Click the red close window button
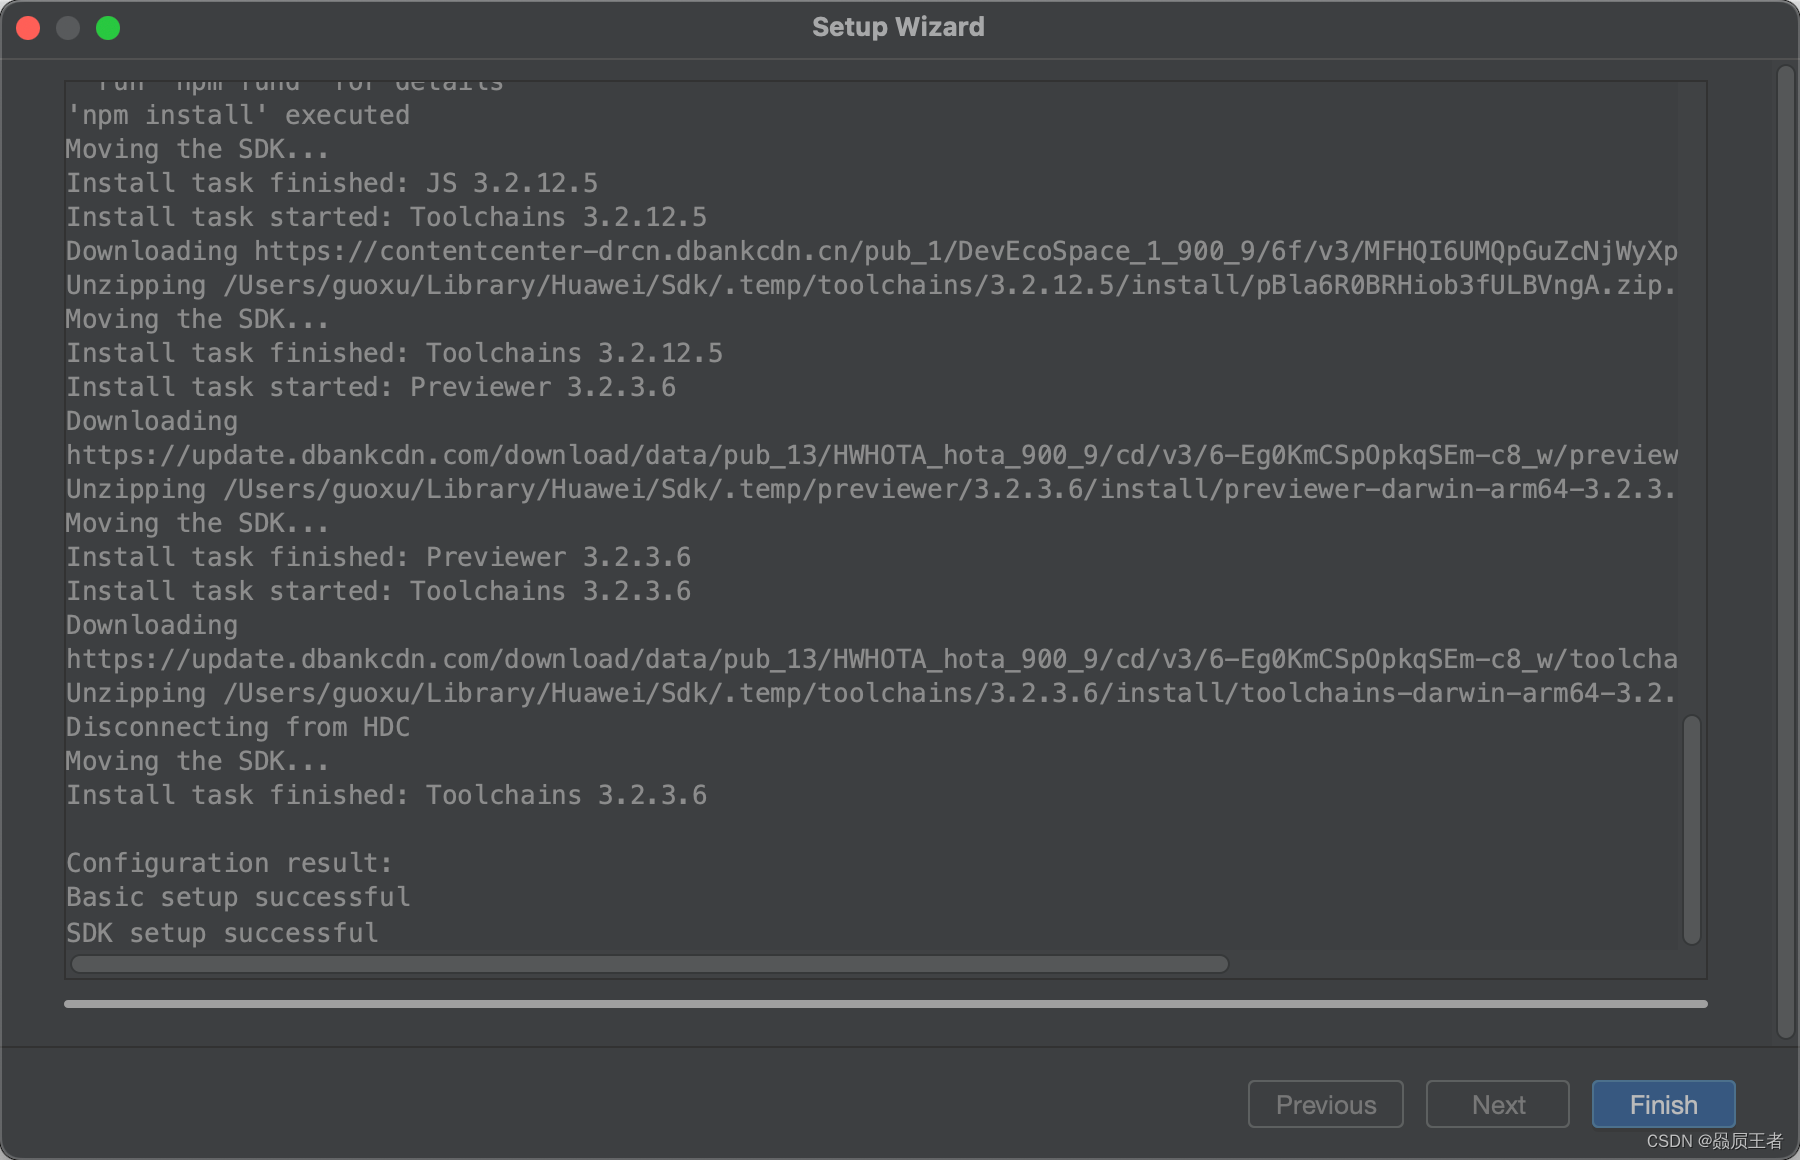 [28, 28]
